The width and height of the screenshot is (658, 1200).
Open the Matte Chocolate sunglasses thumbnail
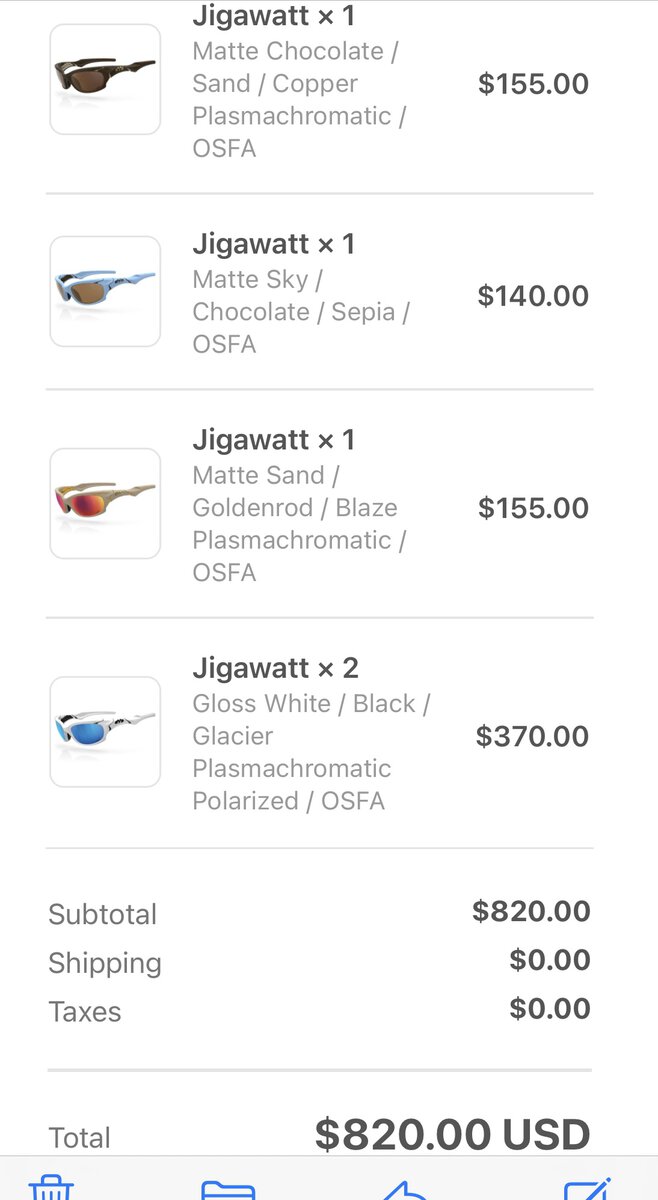(105, 79)
